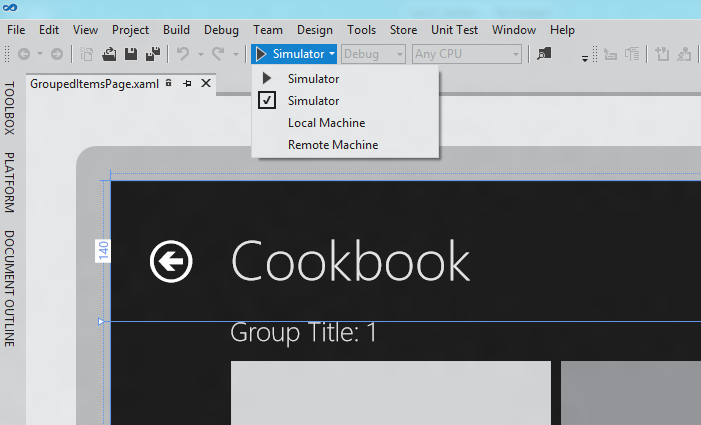
Task: Click the row divider triangle marker on designer
Action: point(101,321)
